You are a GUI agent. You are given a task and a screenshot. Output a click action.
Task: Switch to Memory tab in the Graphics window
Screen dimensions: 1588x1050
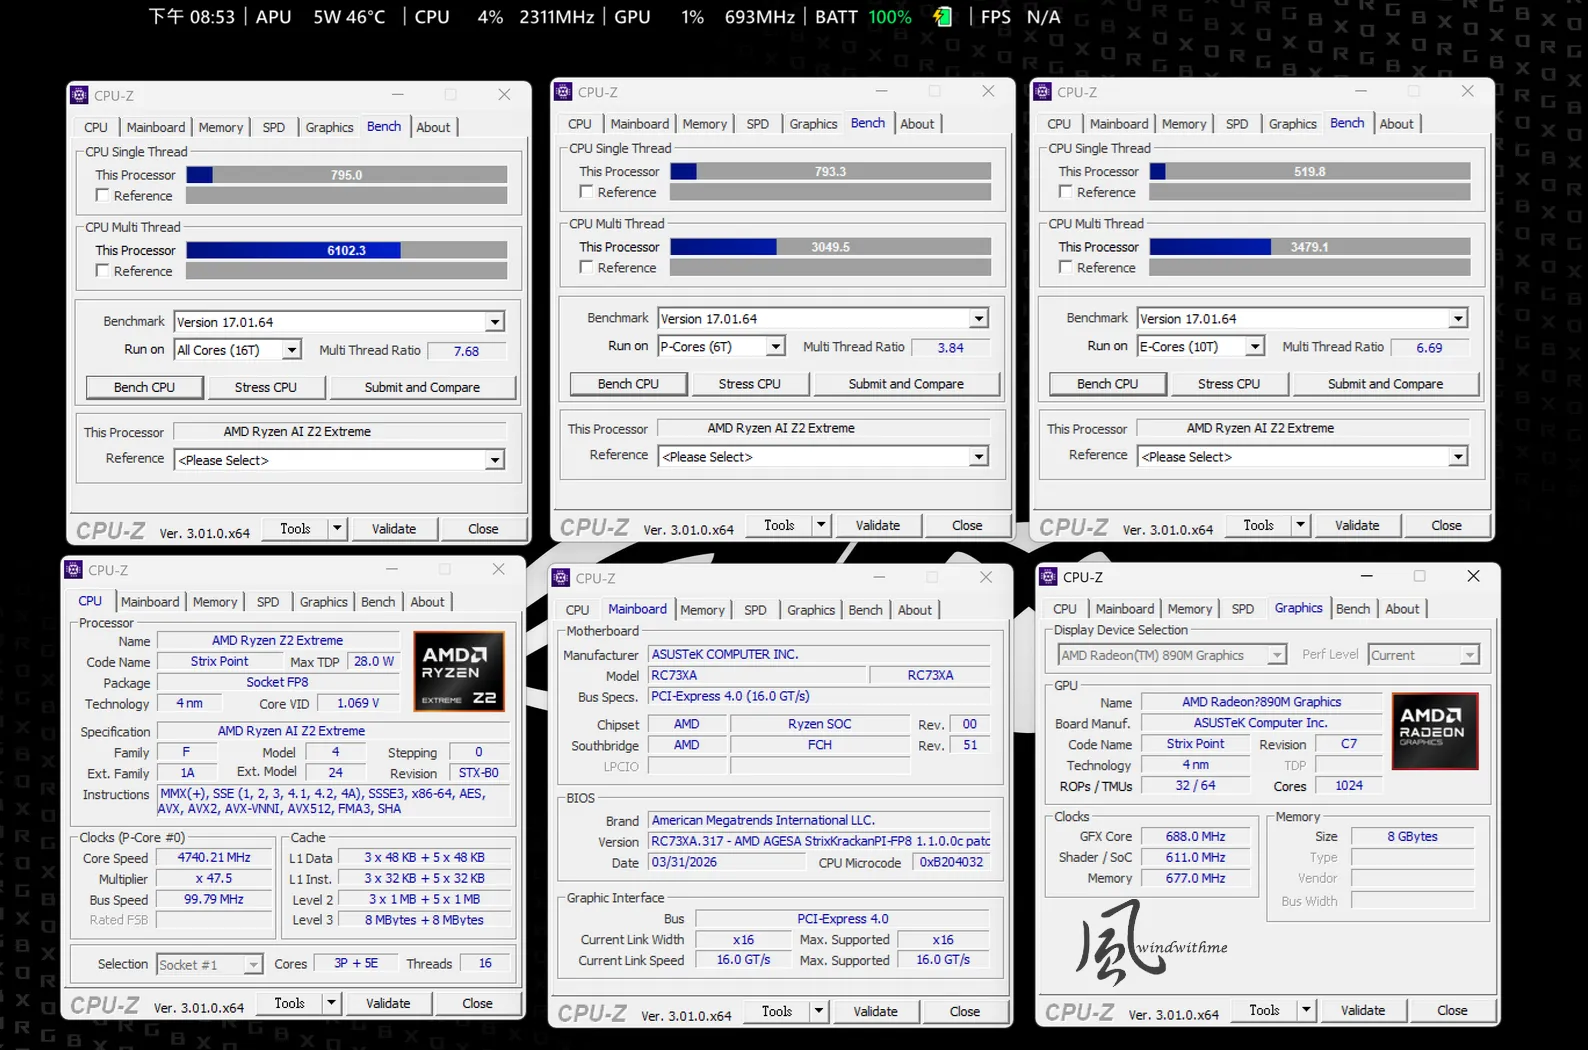click(x=1190, y=608)
